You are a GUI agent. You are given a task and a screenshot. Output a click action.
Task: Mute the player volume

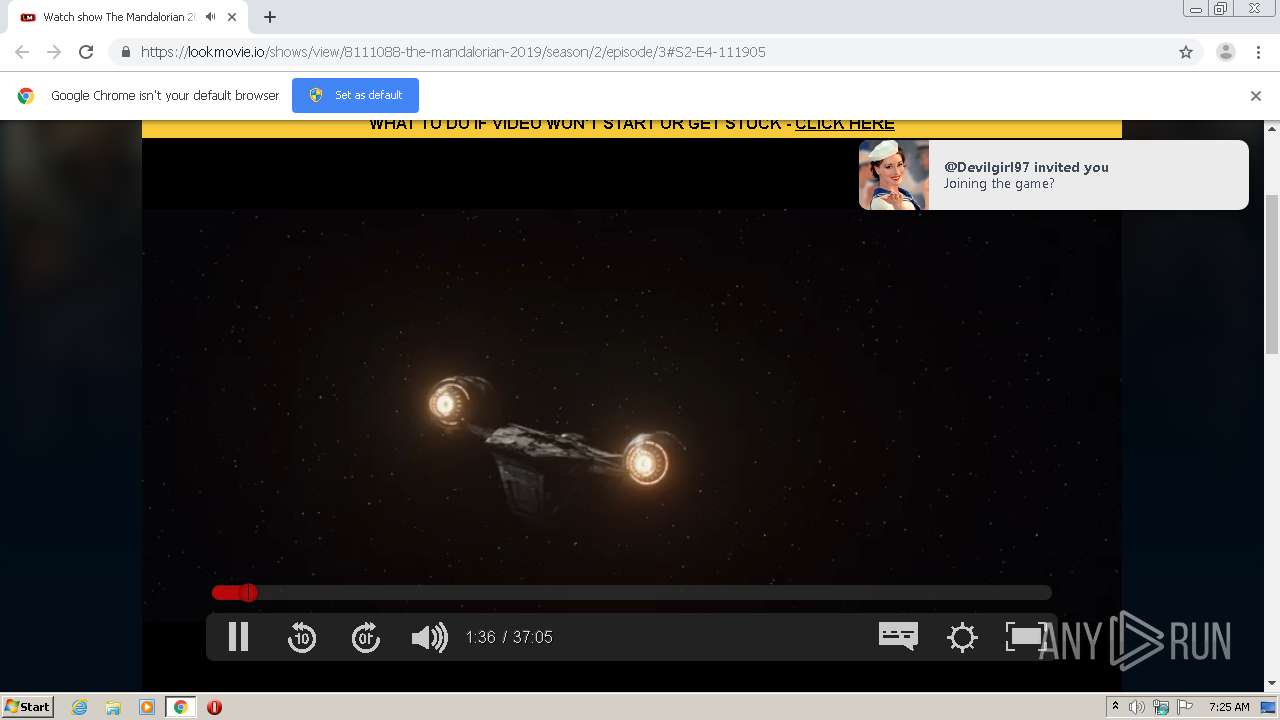tap(429, 637)
